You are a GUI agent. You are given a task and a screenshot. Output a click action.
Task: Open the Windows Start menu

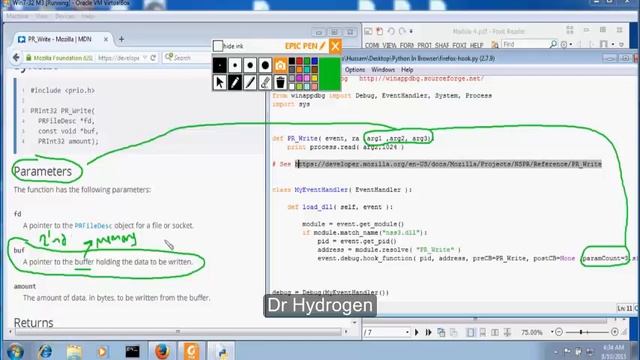pyautogui.click(x=15, y=351)
